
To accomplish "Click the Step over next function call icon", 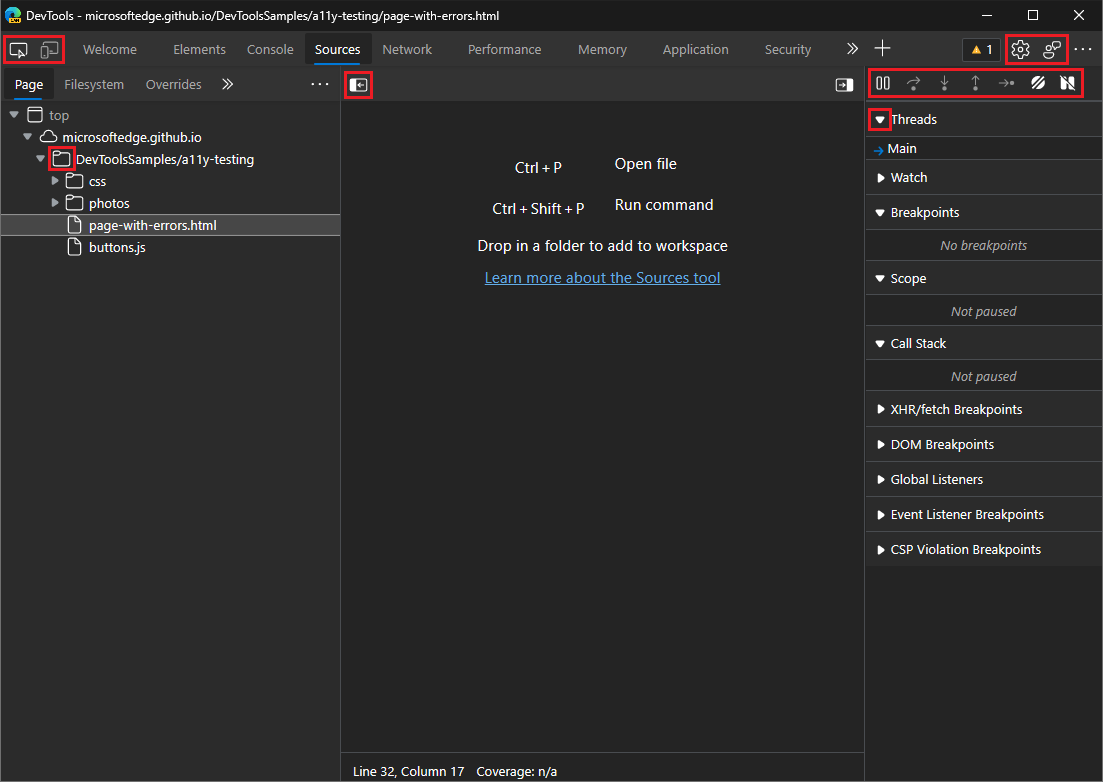I will [913, 84].
